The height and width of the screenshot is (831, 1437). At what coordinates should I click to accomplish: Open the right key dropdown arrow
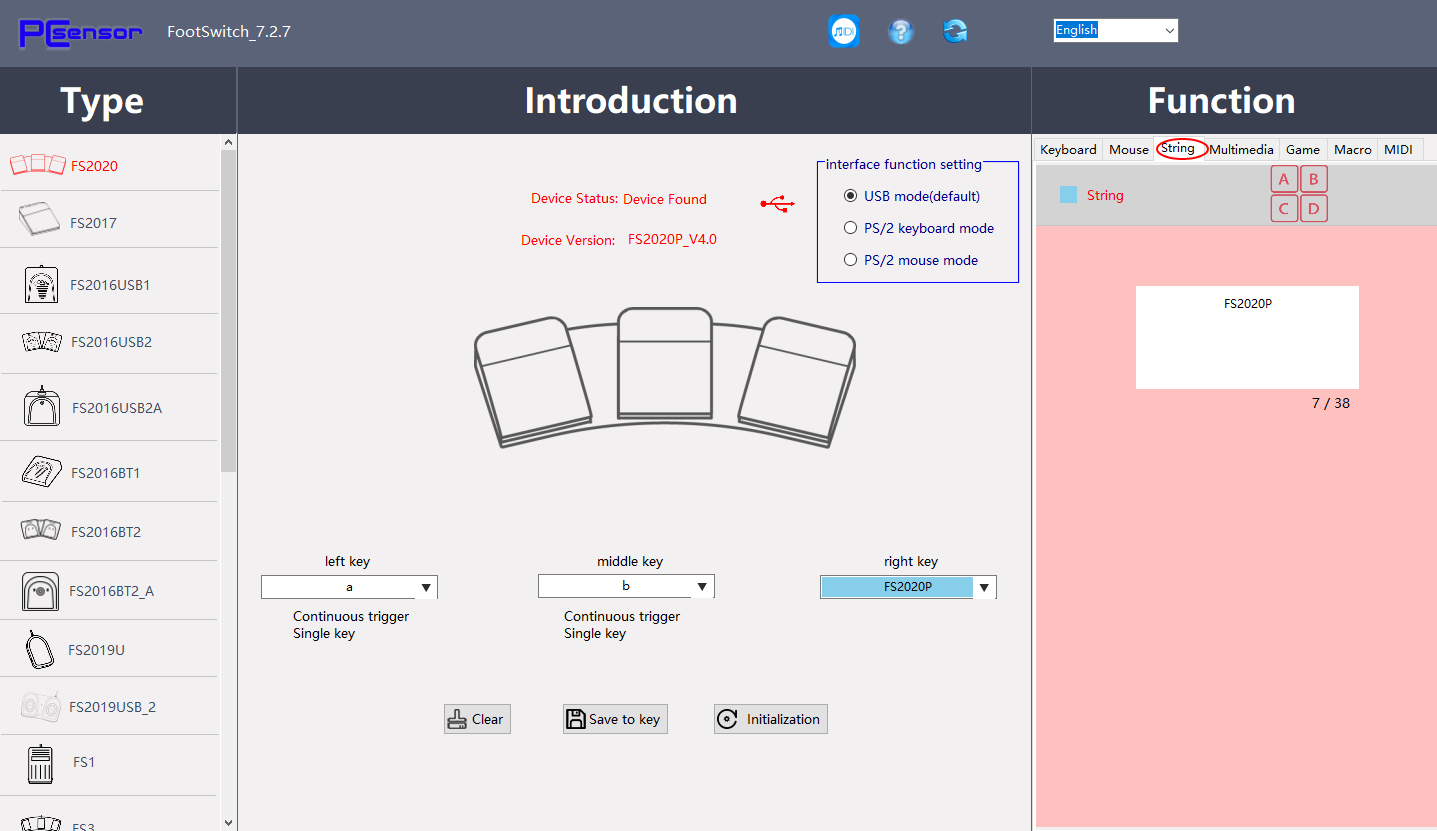[985, 588]
